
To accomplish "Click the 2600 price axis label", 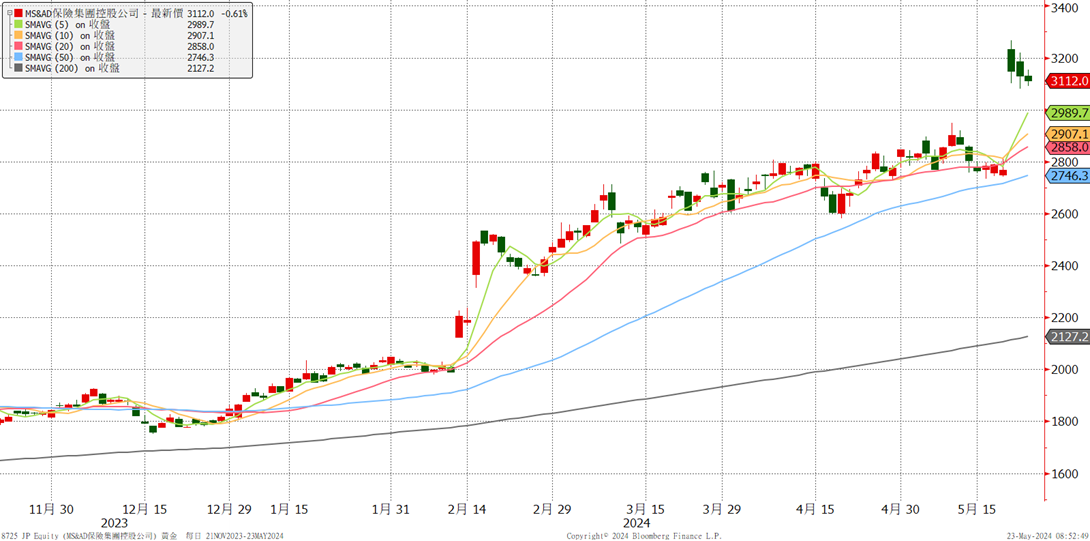I will pos(1066,214).
